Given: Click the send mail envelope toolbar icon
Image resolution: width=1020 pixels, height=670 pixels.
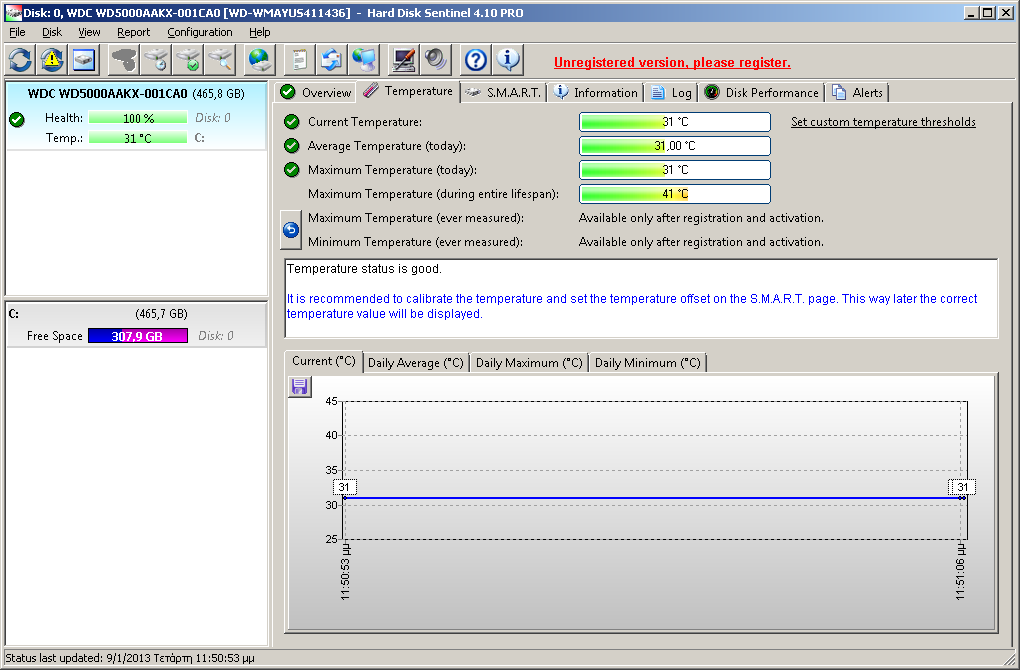Looking at the screenshot, I should [x=332, y=60].
